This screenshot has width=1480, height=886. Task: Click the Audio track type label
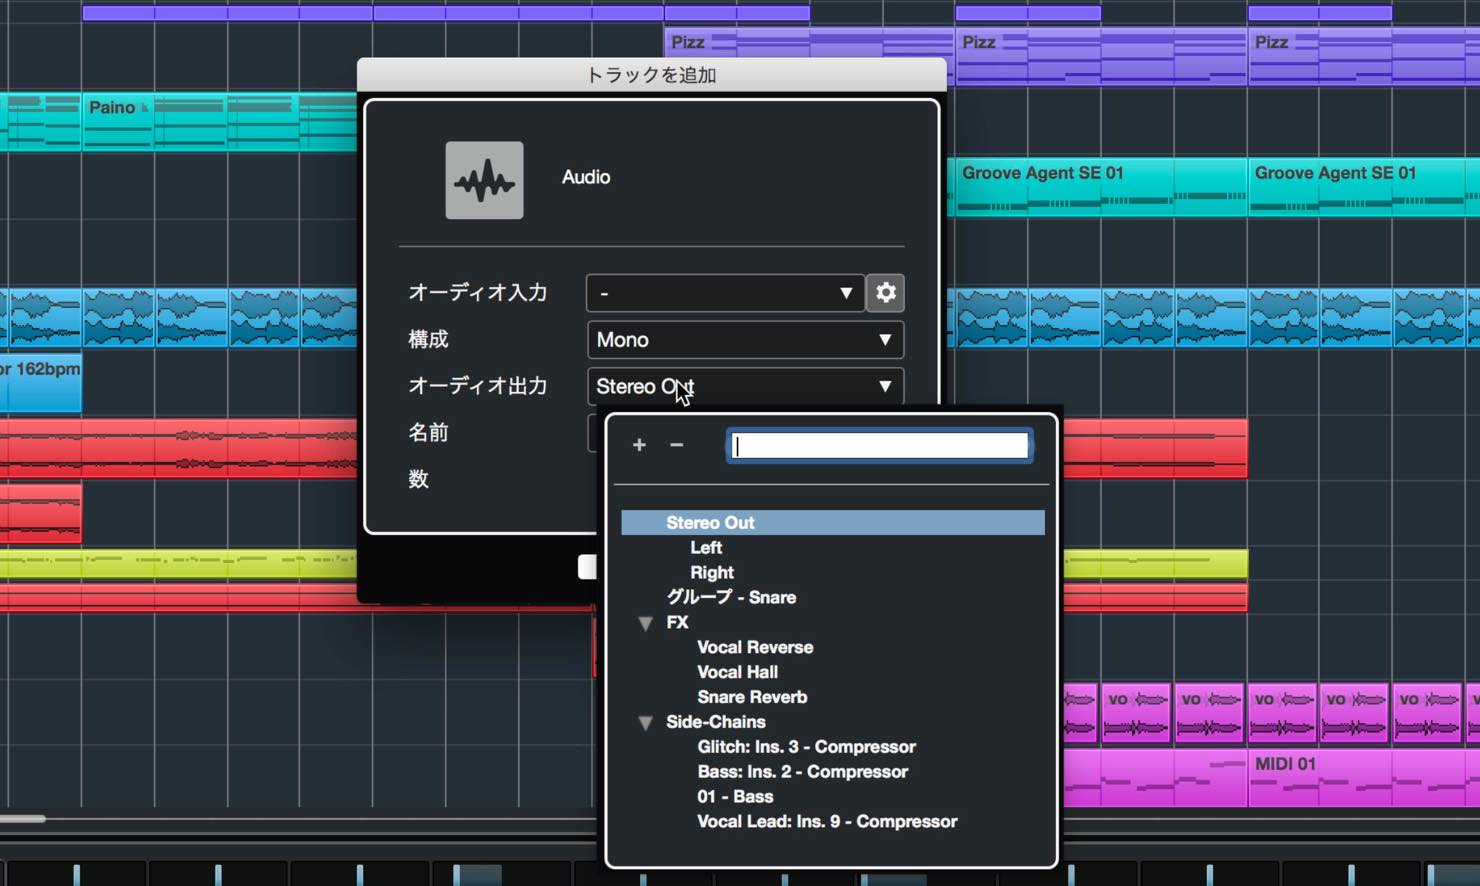pos(586,177)
